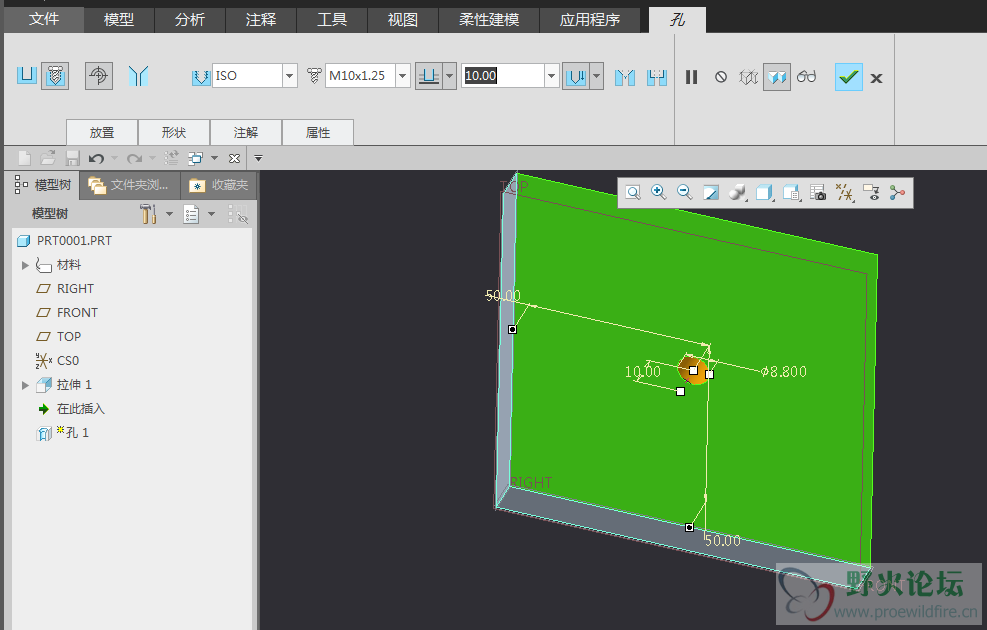Open the 属性 properties panel tab
987x630 pixels.
pyautogui.click(x=318, y=132)
